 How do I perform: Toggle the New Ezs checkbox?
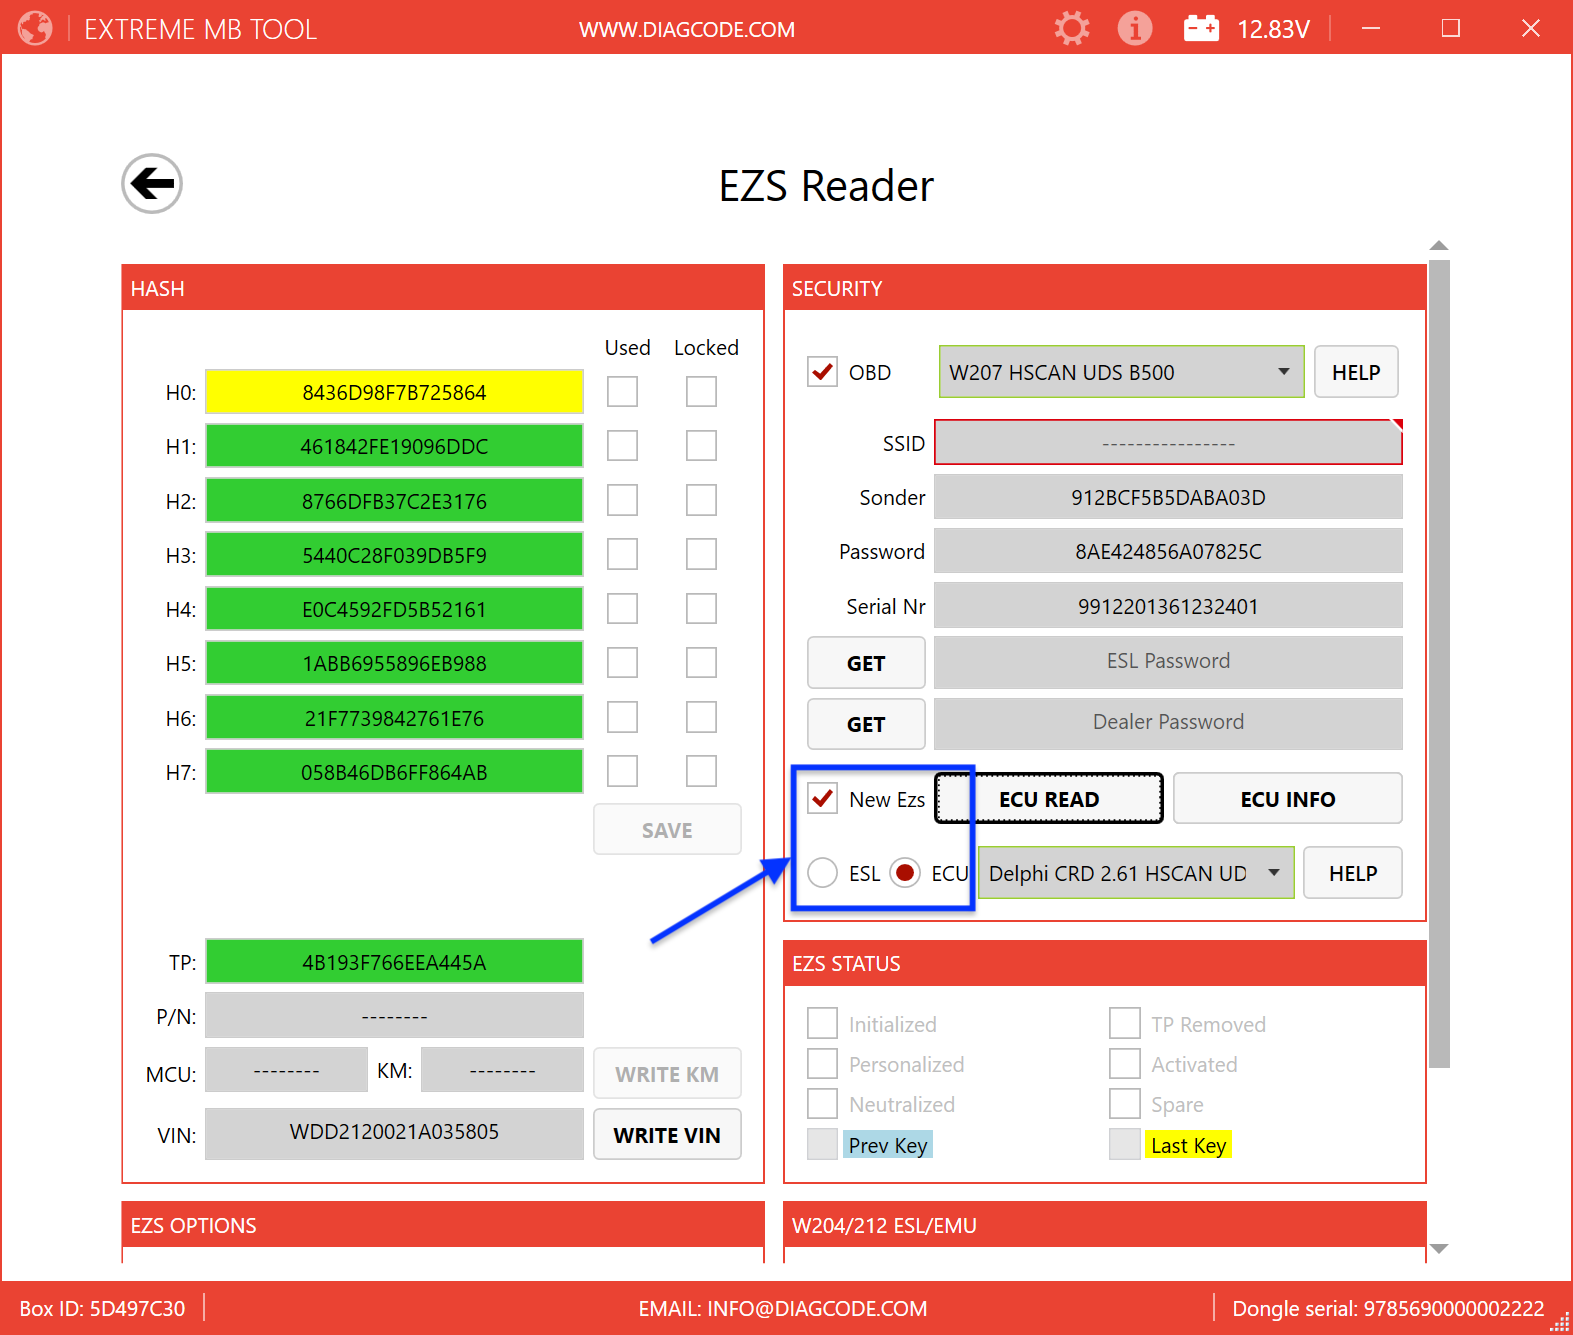(822, 799)
